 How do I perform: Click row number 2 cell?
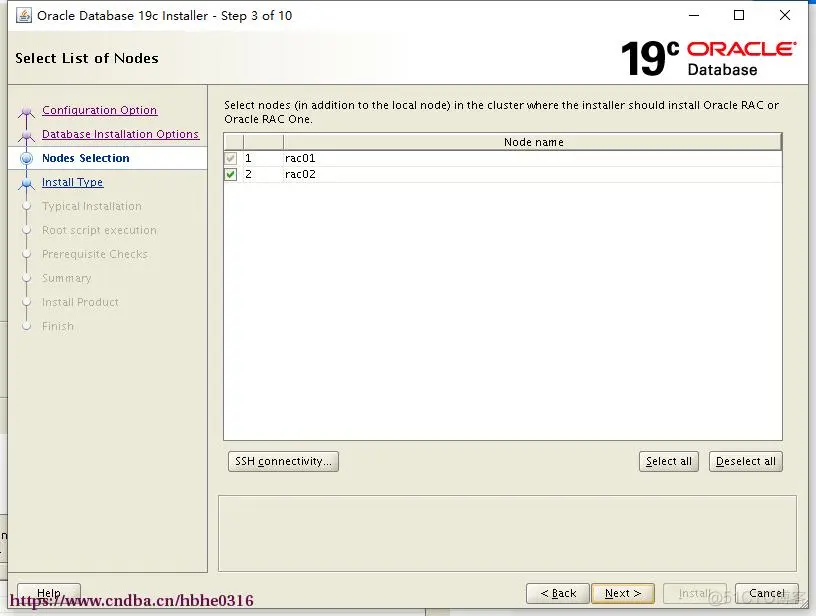(263, 174)
